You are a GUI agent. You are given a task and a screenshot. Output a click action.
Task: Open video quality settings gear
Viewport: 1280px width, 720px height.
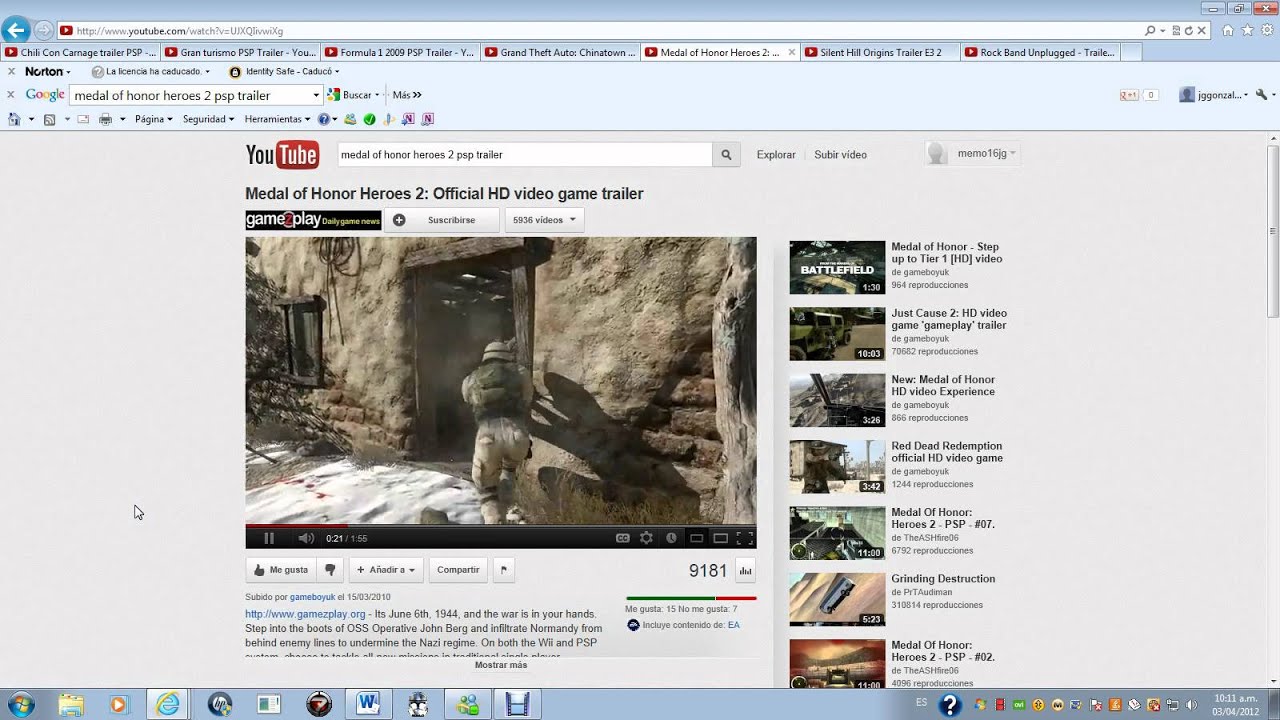[647, 538]
